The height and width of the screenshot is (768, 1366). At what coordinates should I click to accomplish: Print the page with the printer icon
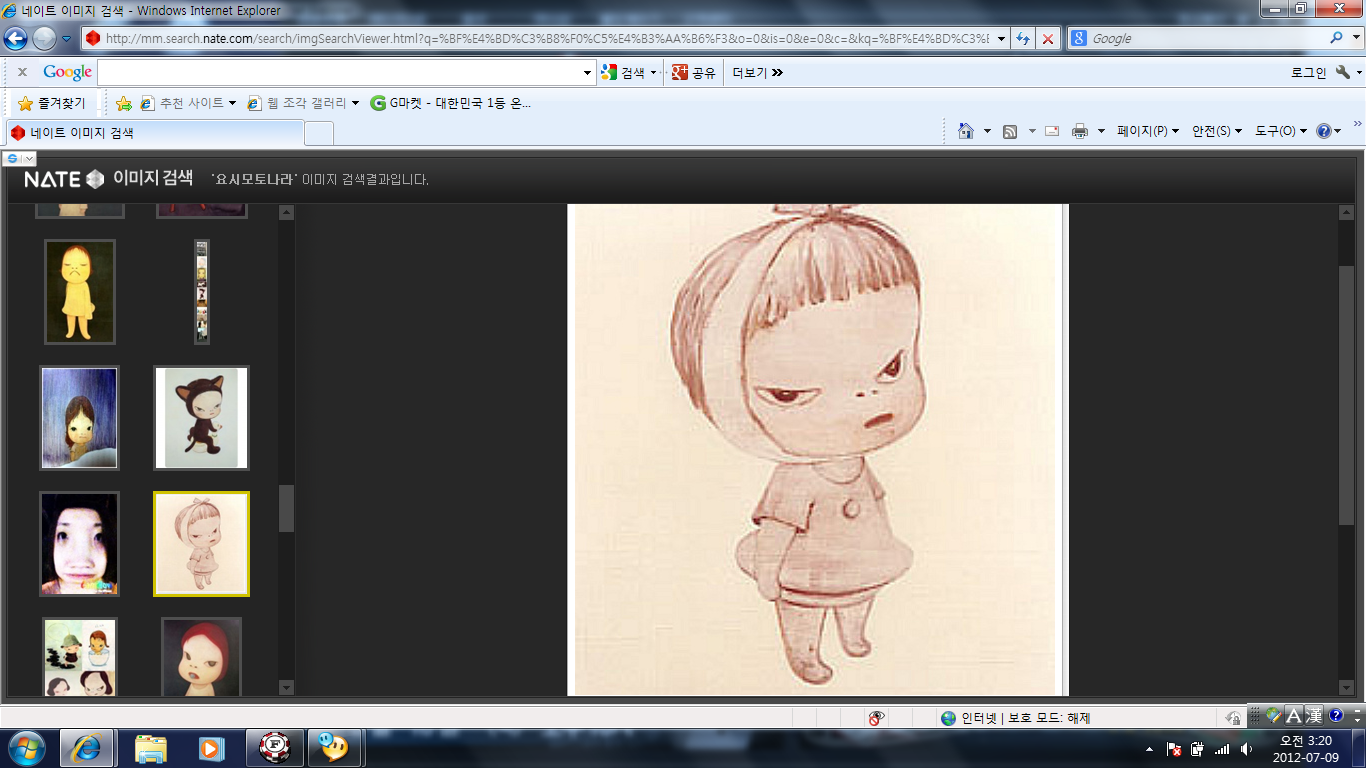pyautogui.click(x=1080, y=131)
